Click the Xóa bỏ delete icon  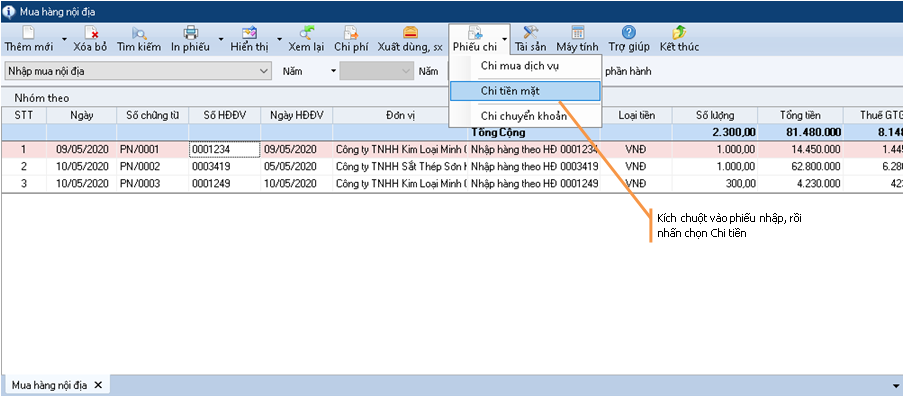(x=90, y=33)
